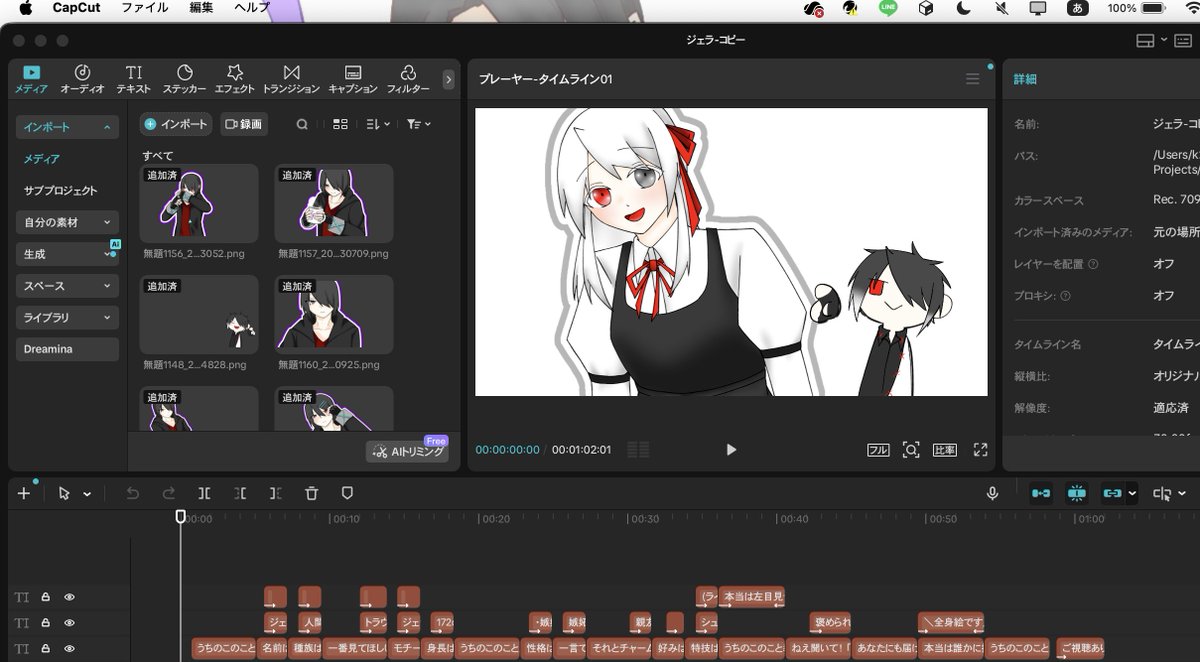
Task: Toggle visibility of top text track
Action: (70, 597)
